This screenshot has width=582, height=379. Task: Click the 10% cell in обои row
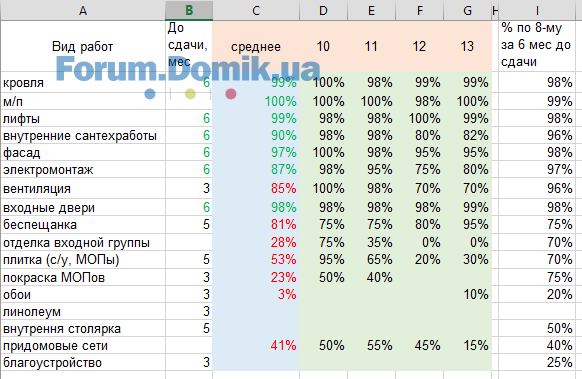pos(468,294)
